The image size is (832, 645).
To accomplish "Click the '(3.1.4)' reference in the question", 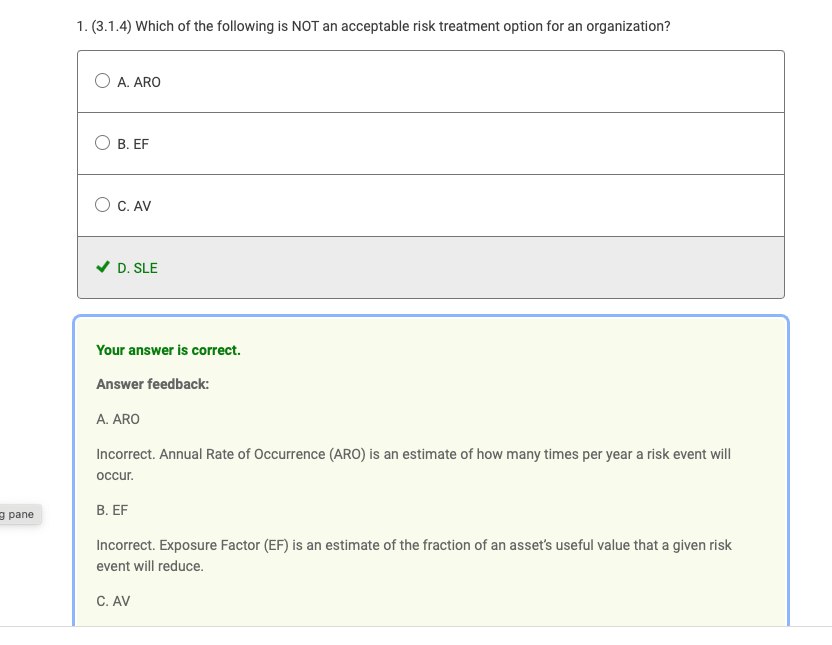I will pyautogui.click(x=111, y=26).
